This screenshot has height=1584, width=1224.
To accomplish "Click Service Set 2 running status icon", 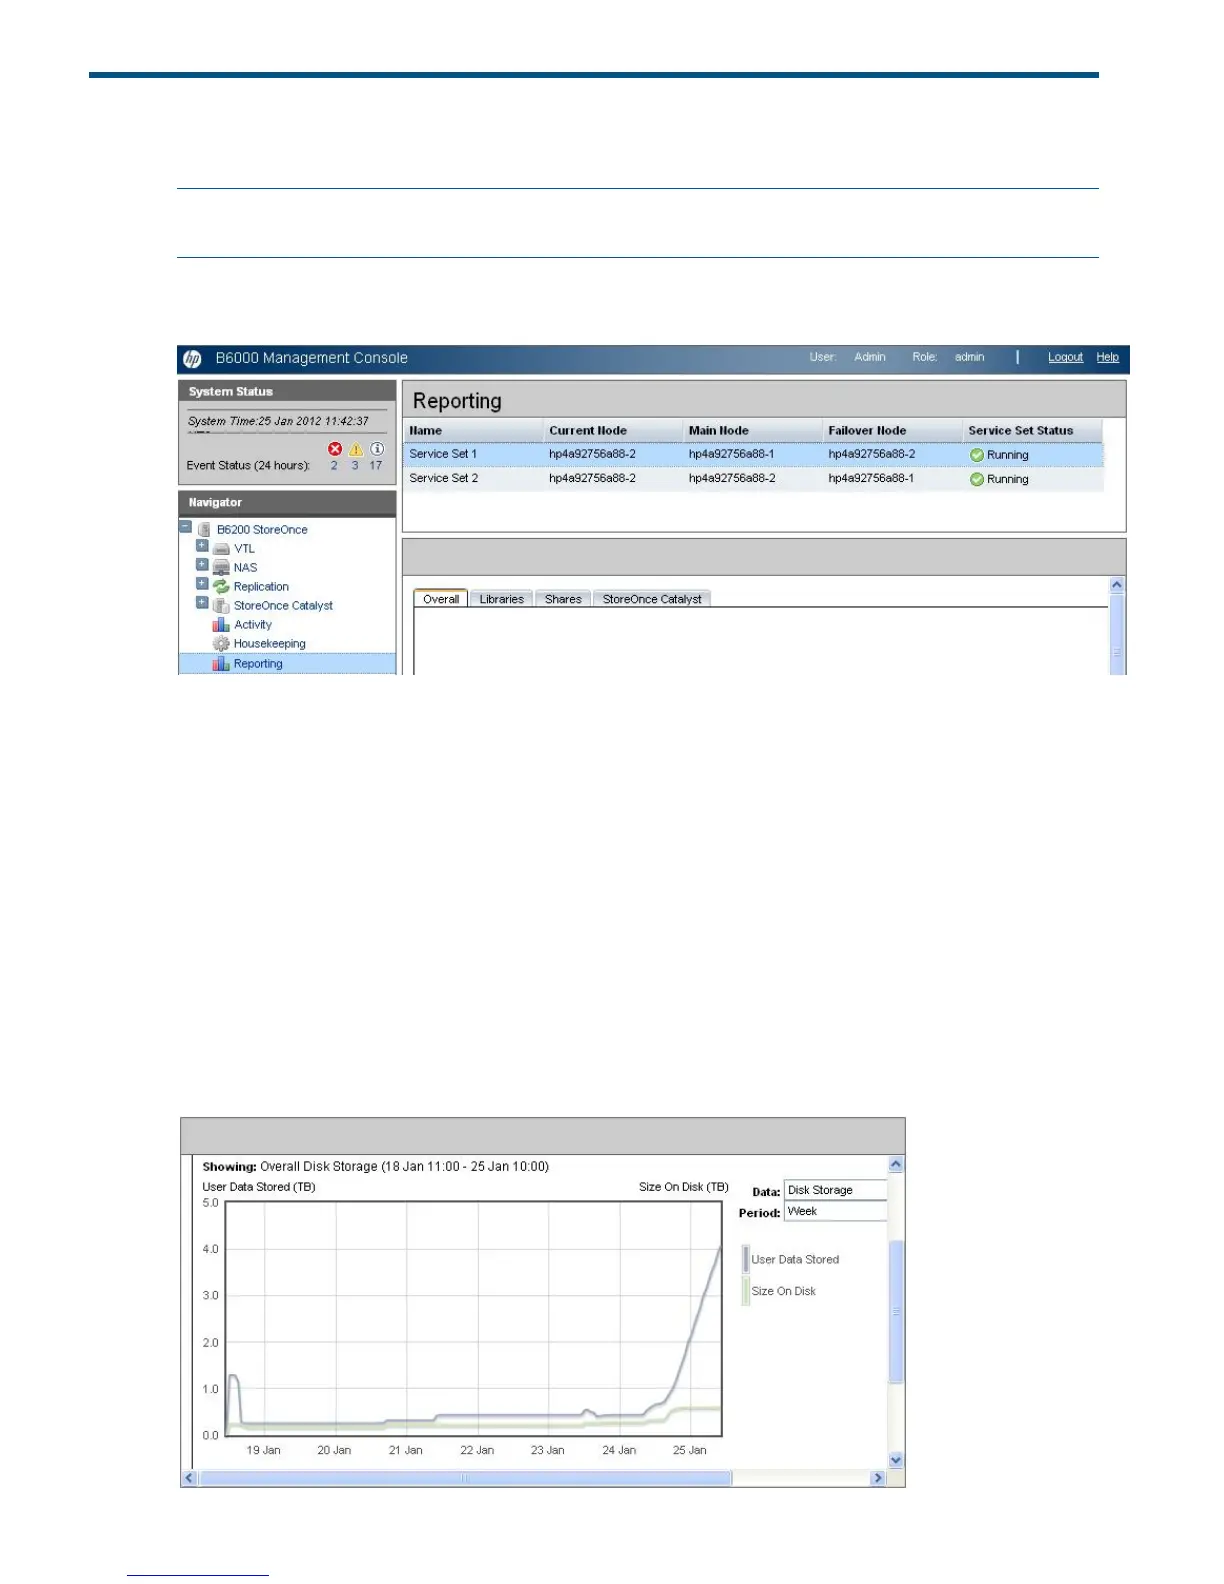I will [977, 479].
